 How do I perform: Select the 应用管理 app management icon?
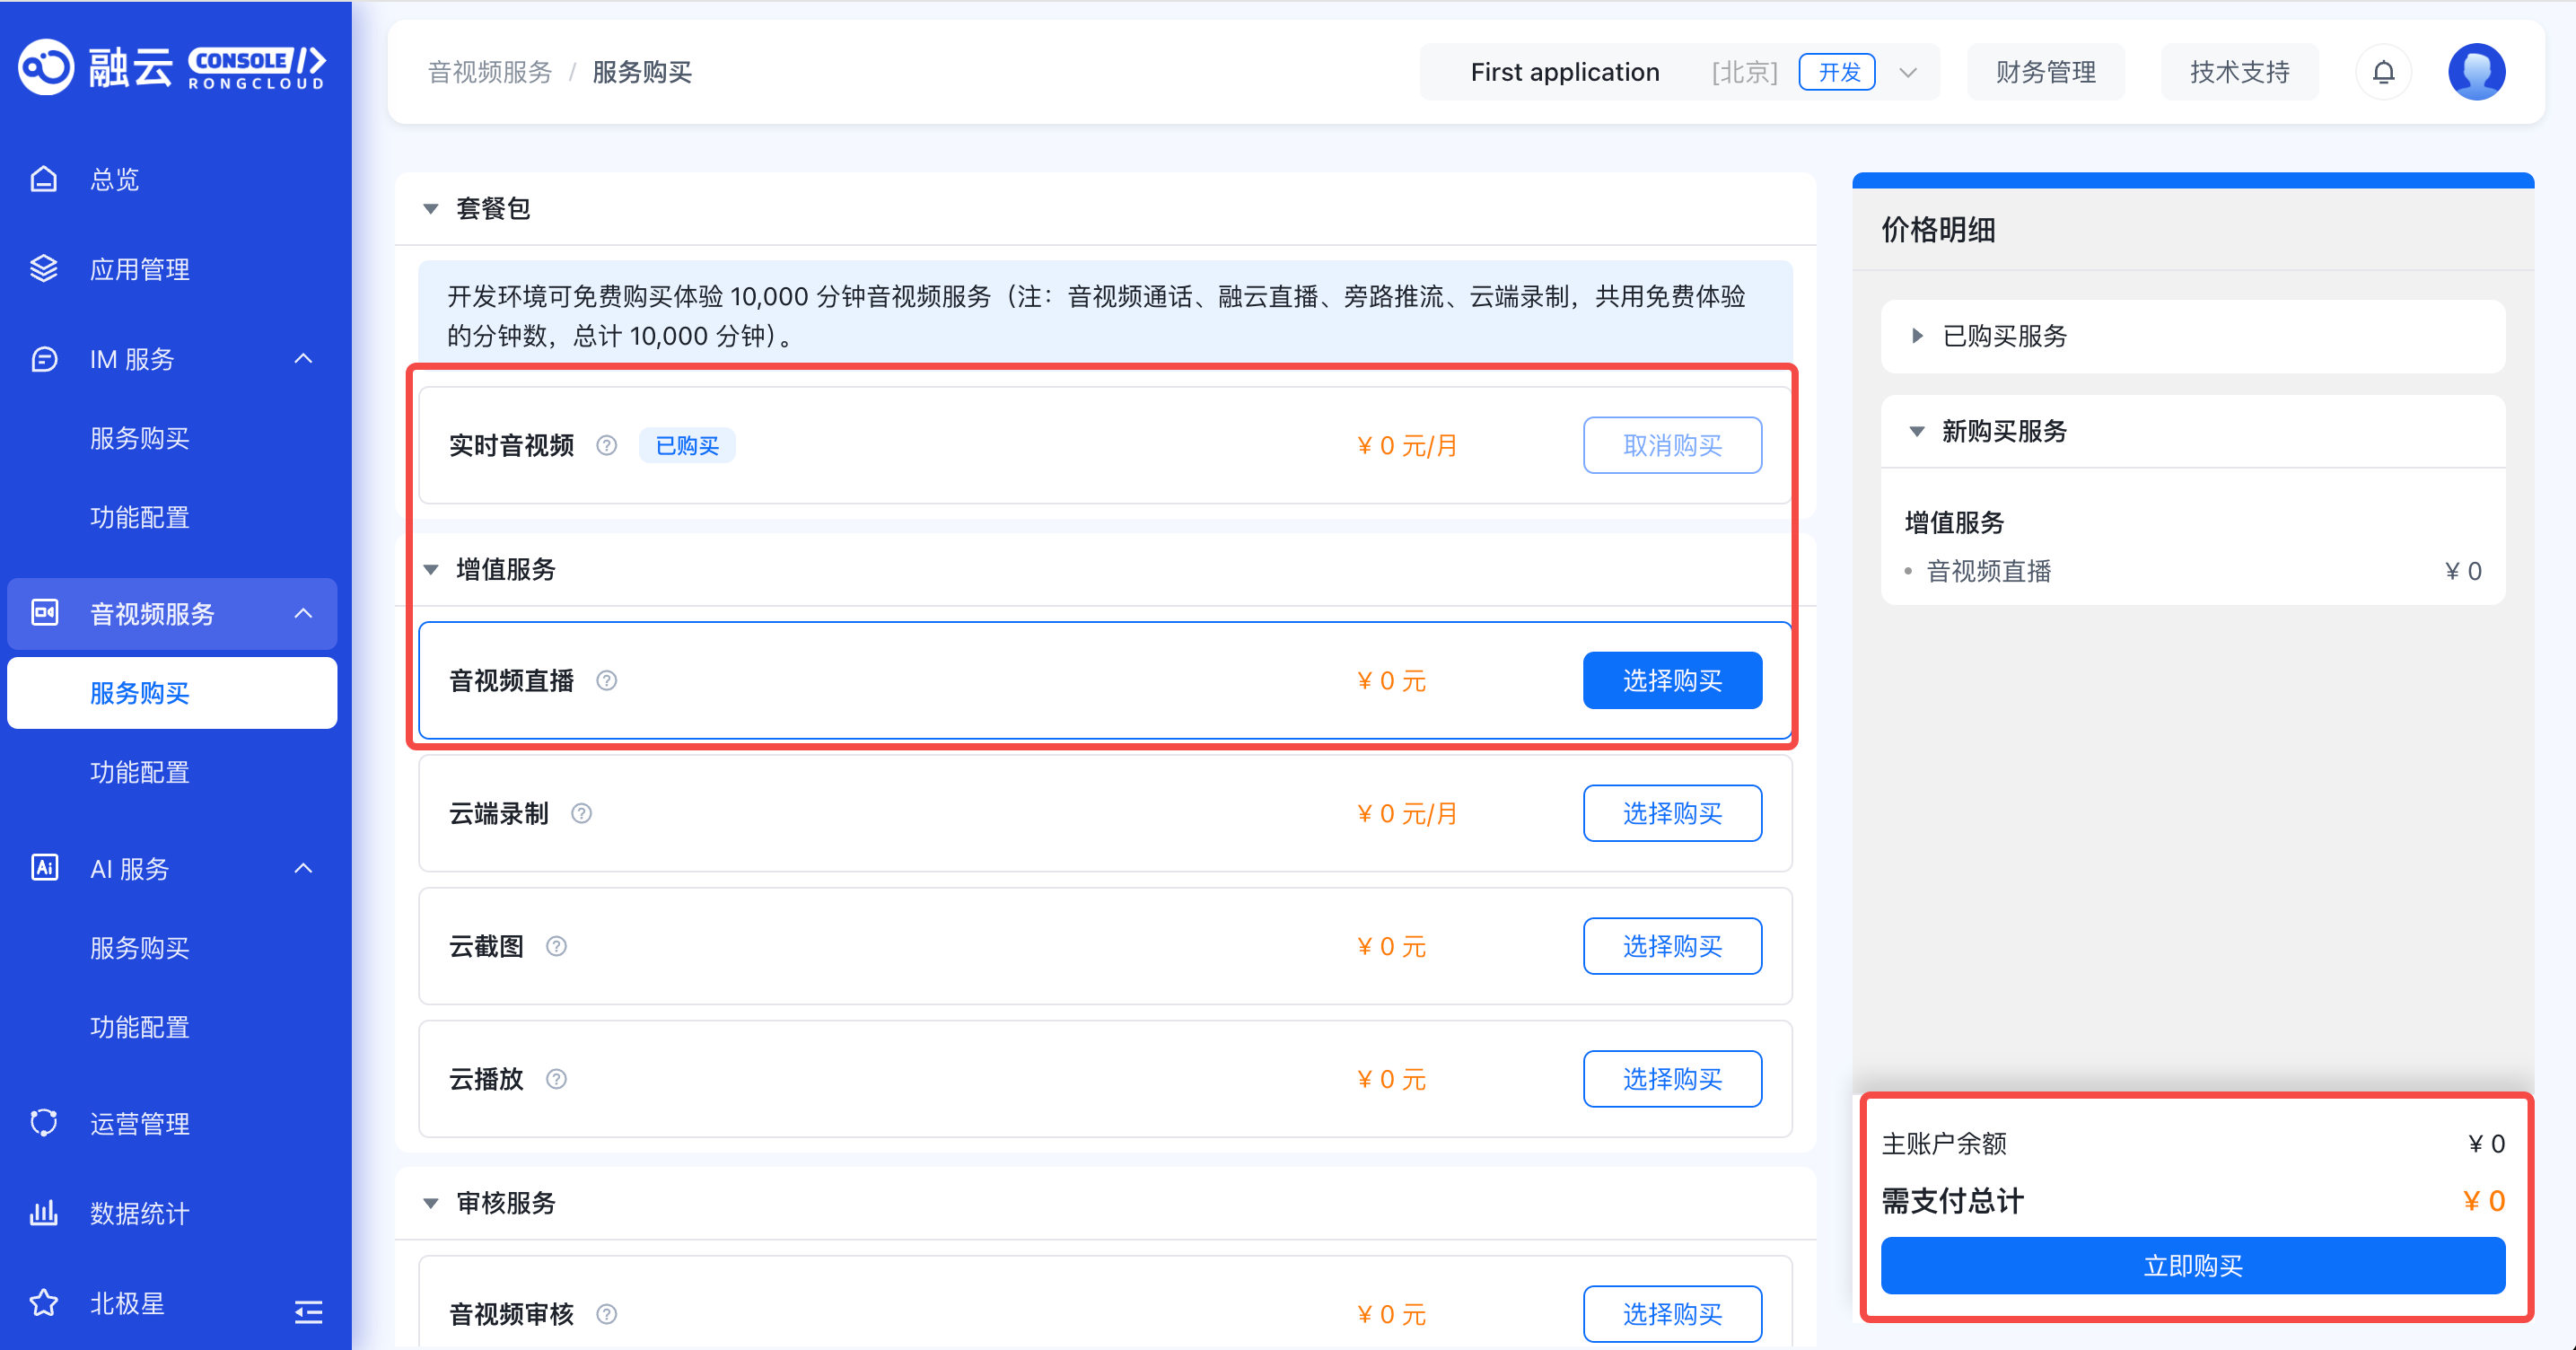point(44,268)
